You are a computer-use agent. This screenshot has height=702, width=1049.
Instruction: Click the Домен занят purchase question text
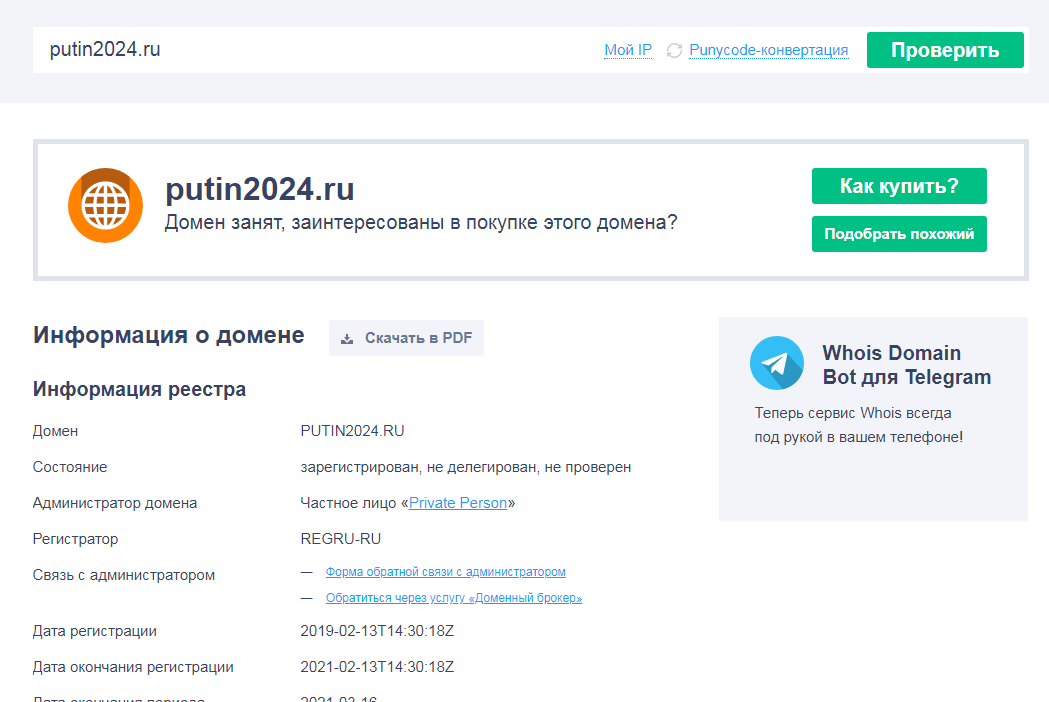pyautogui.click(x=421, y=222)
